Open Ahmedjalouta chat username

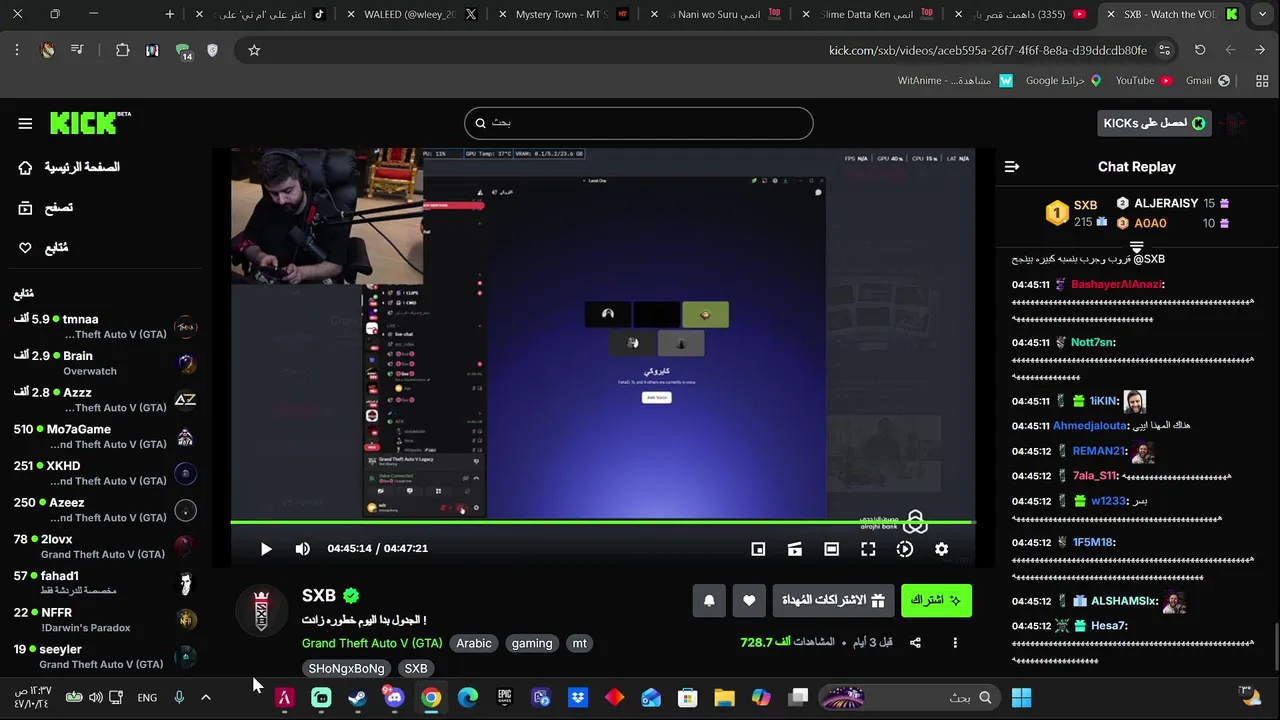1090,425
